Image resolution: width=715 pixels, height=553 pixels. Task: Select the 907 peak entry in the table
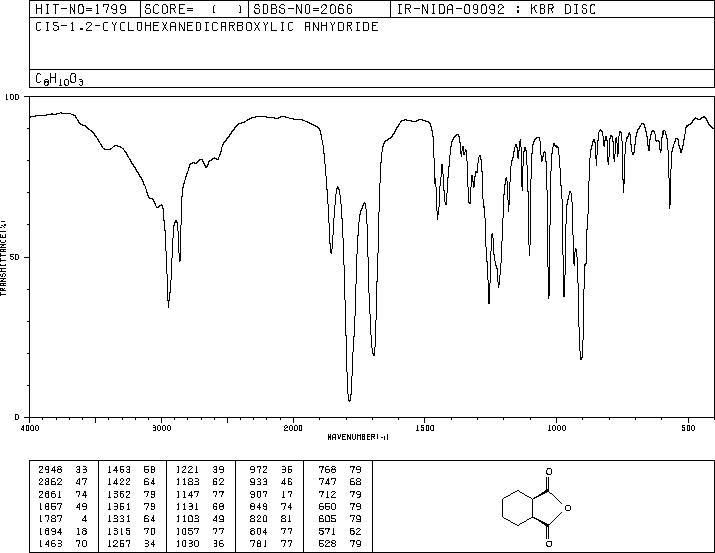[271, 495]
